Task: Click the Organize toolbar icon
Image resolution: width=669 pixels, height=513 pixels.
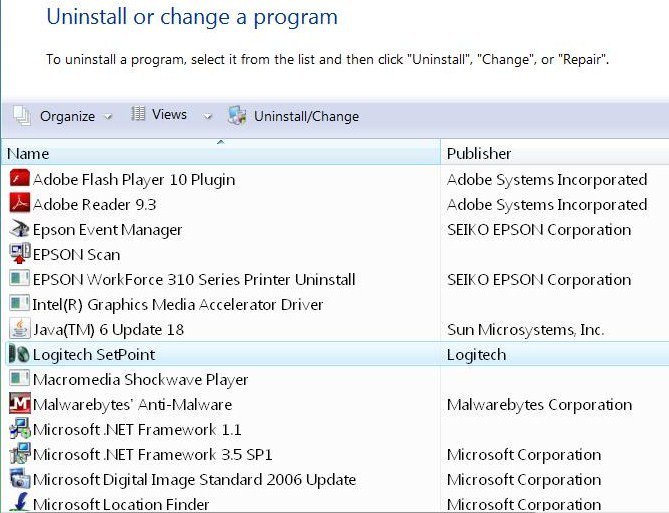Action: point(22,116)
